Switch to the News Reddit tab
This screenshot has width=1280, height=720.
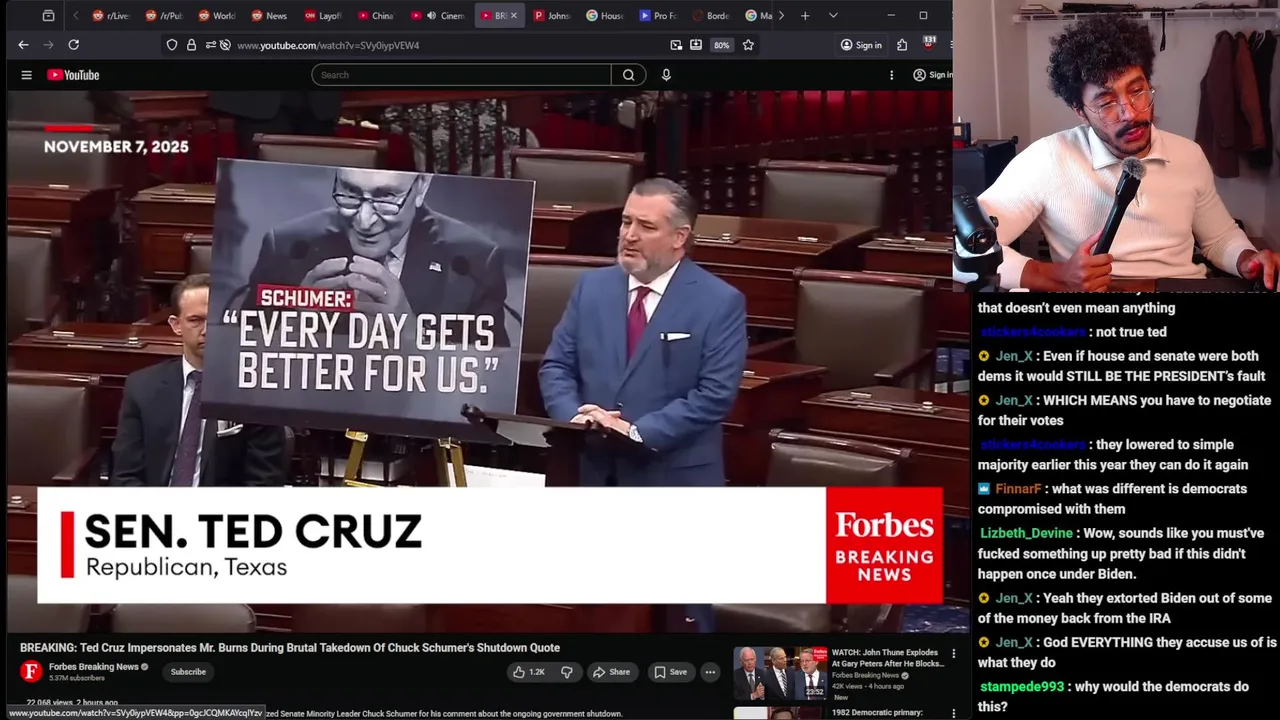(270, 16)
